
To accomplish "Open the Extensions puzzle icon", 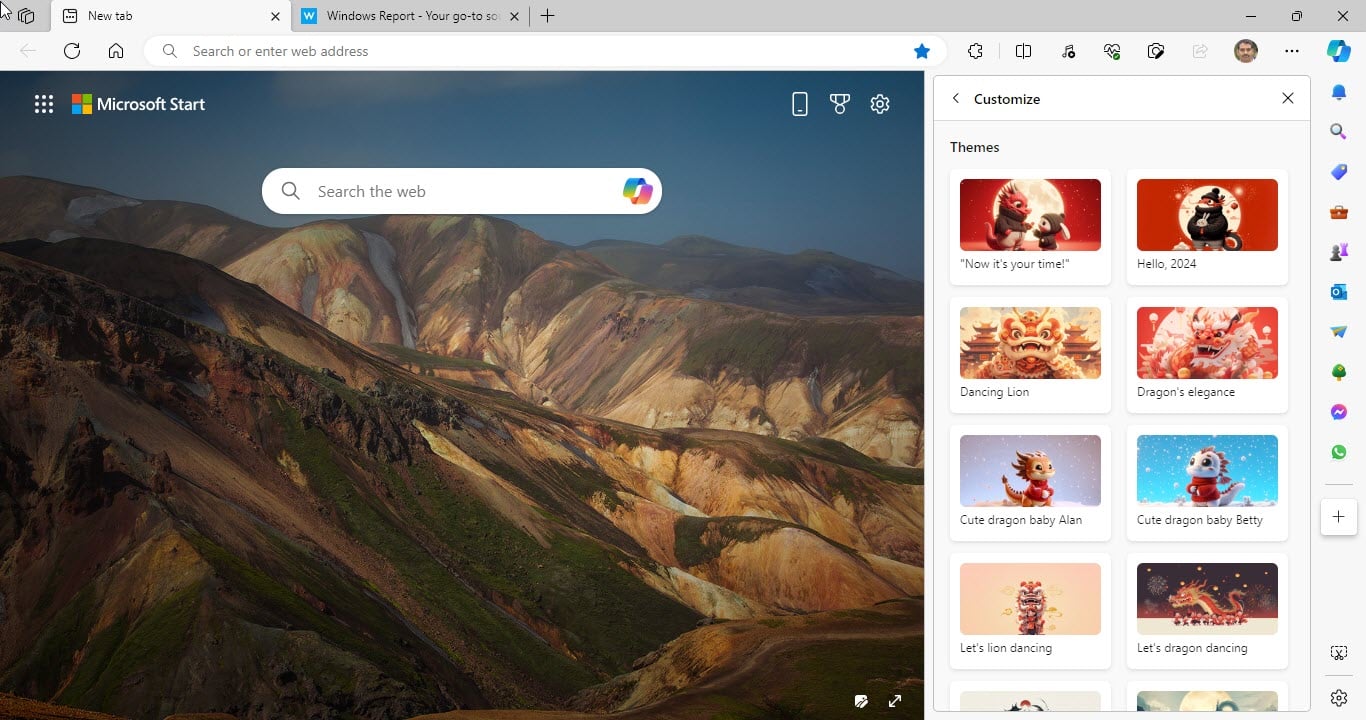I will tap(976, 51).
